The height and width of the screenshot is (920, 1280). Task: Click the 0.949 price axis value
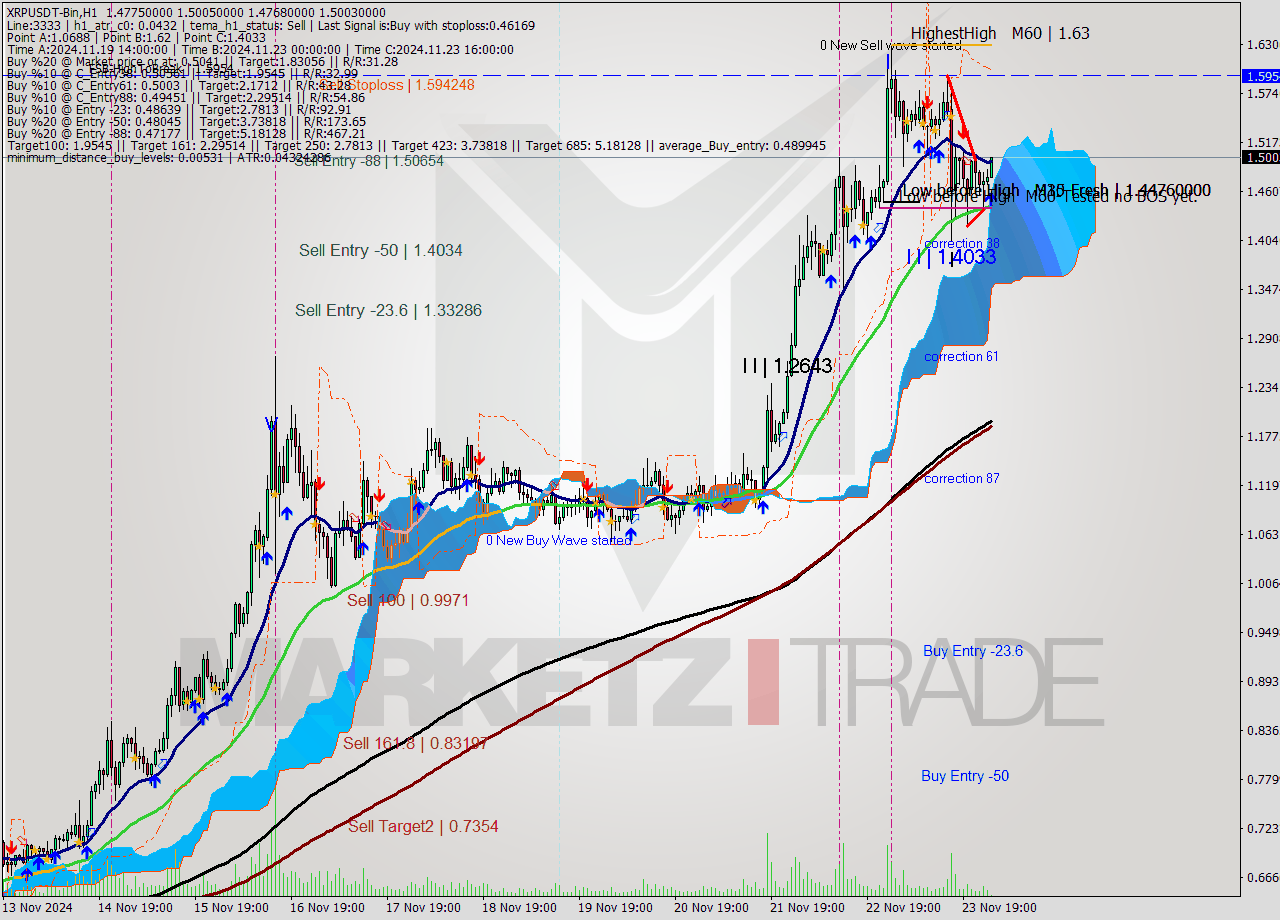click(x=1262, y=632)
